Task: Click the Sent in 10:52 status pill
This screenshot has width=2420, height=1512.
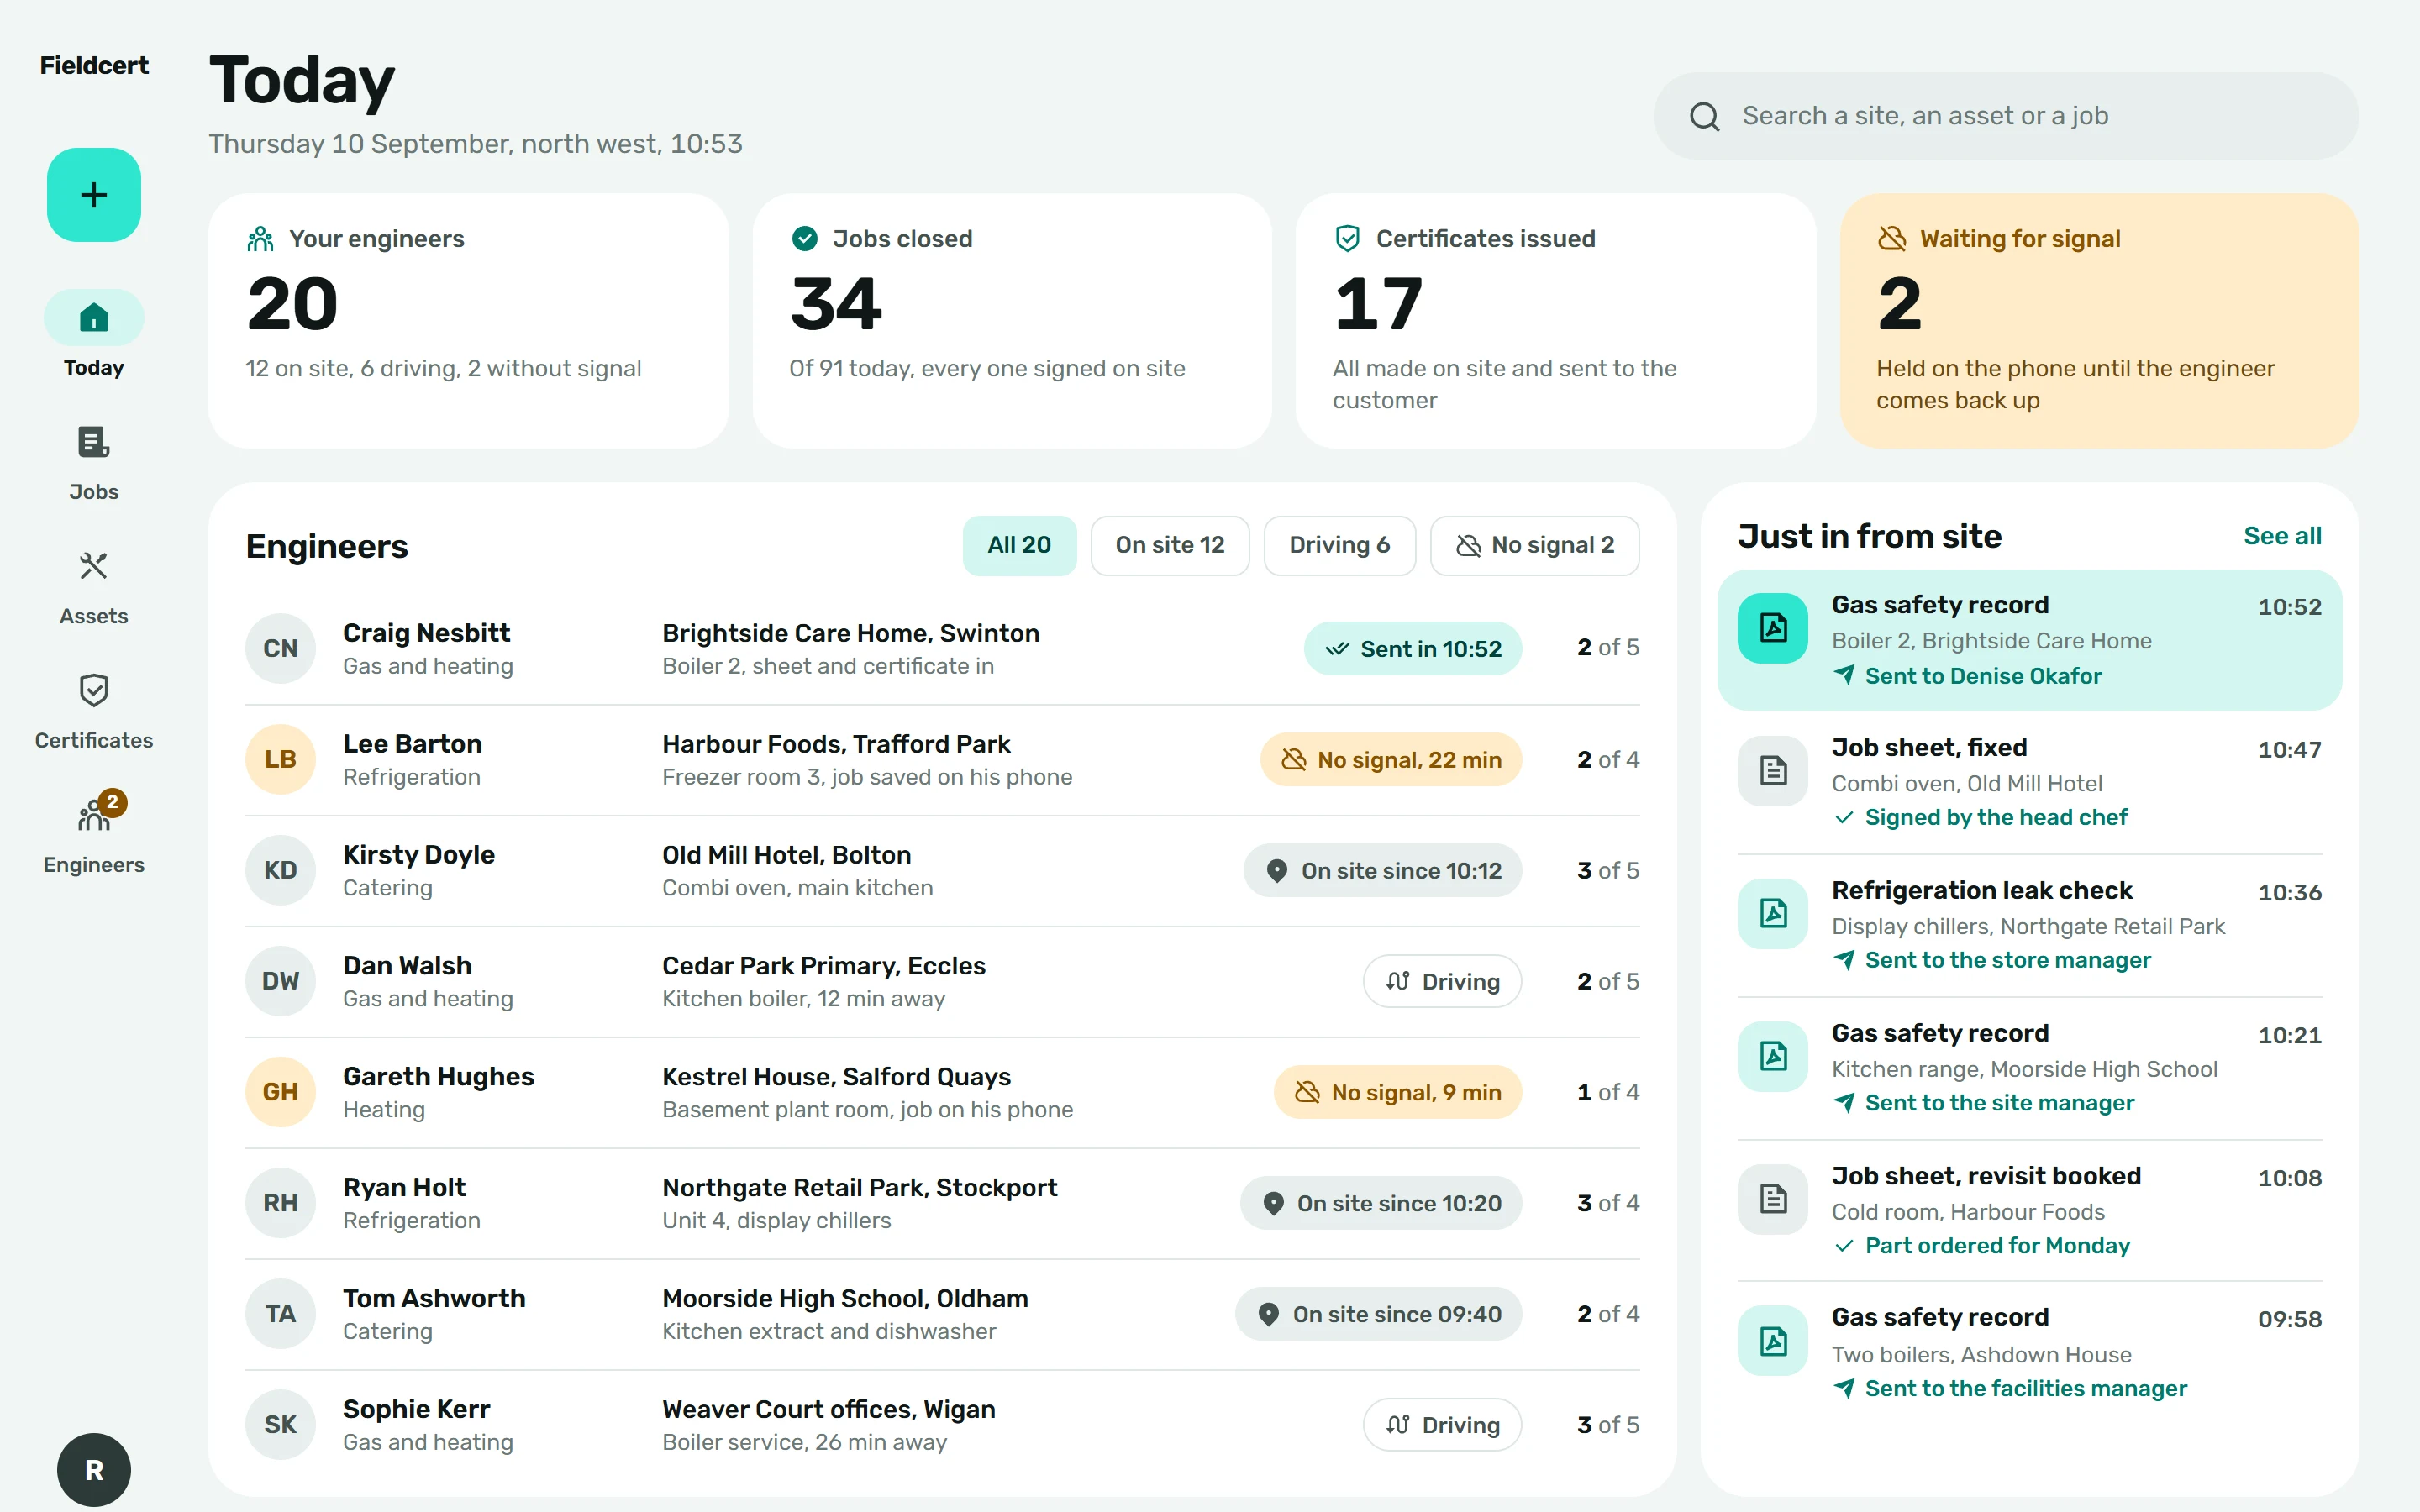Action: point(1412,649)
